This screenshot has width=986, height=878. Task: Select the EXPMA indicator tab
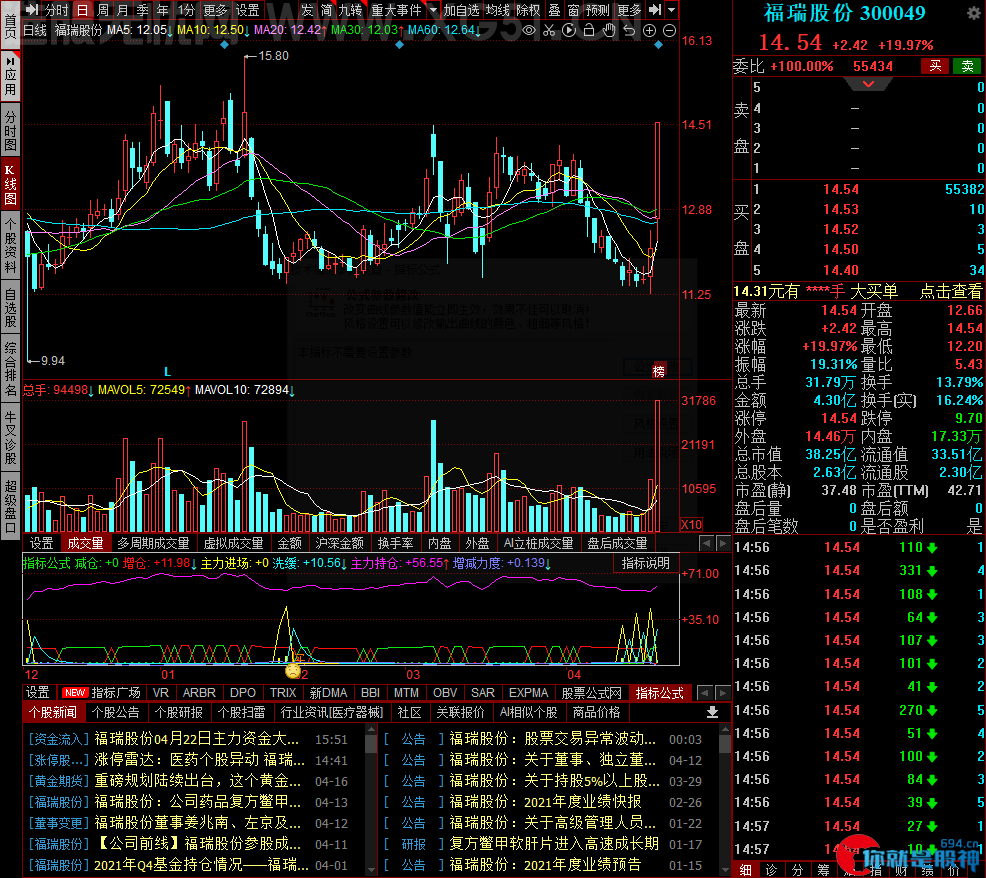(528, 692)
